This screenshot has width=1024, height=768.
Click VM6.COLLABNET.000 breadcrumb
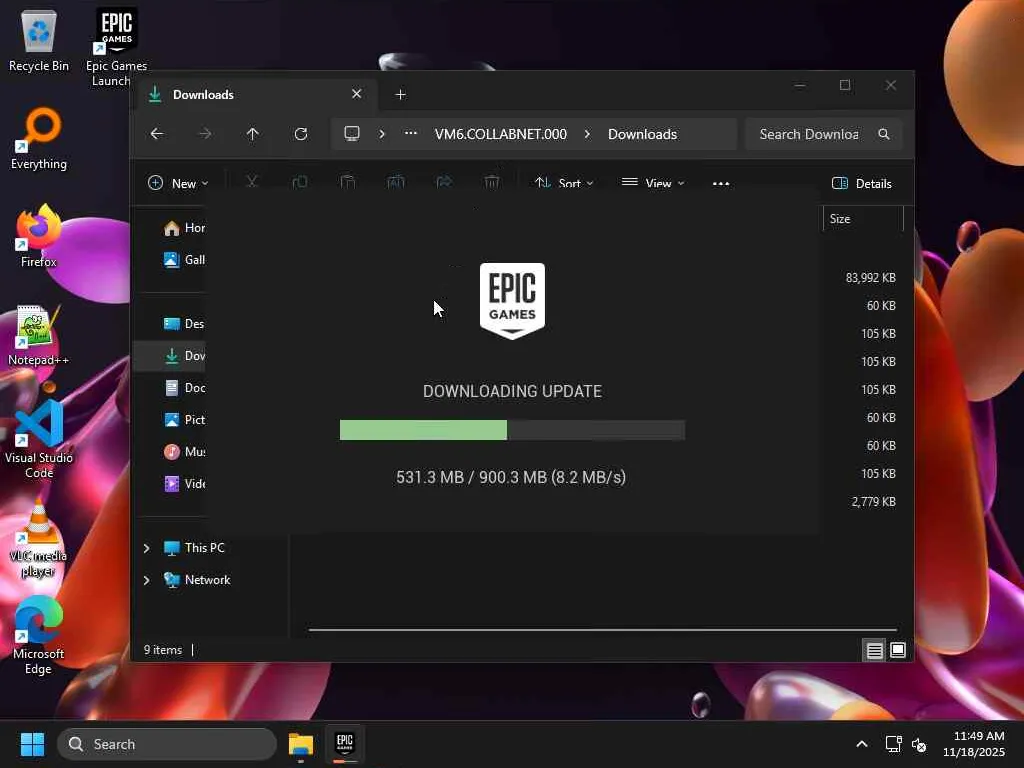tap(501, 134)
